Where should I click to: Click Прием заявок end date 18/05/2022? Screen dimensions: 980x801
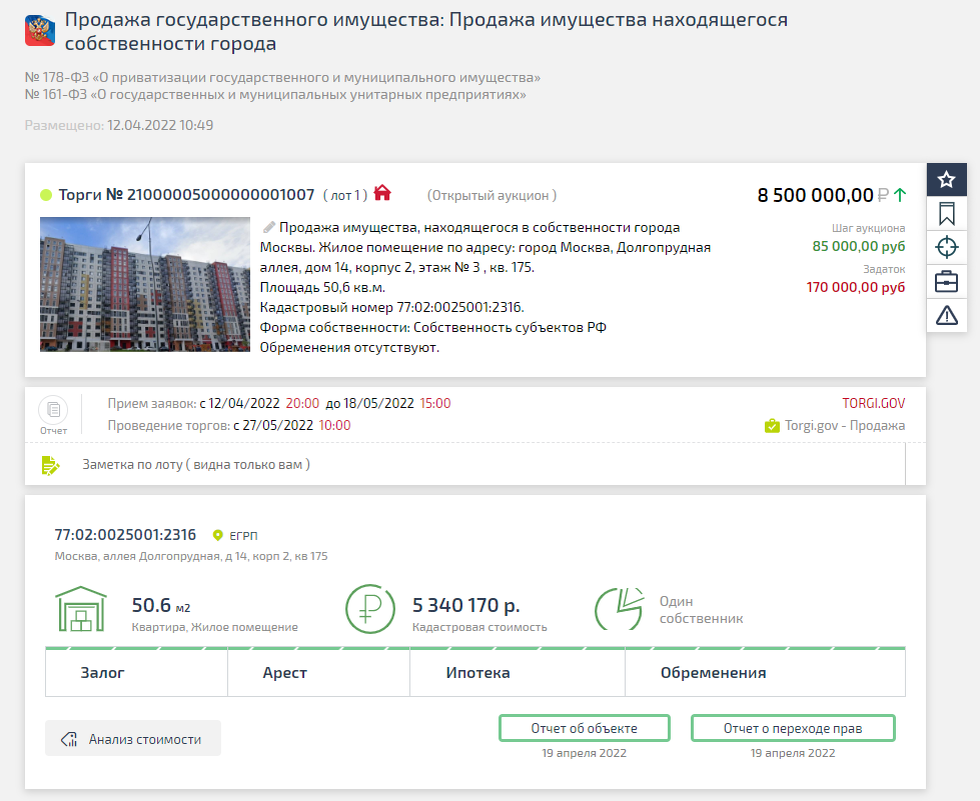coord(379,404)
